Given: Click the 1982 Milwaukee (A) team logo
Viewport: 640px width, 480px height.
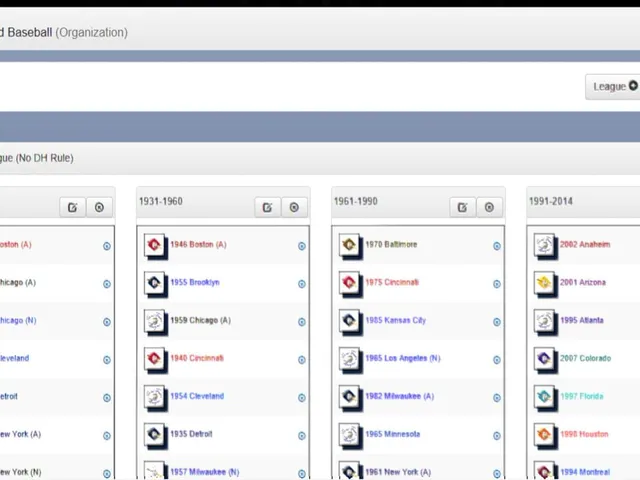Looking at the screenshot, I should click(x=349, y=397).
